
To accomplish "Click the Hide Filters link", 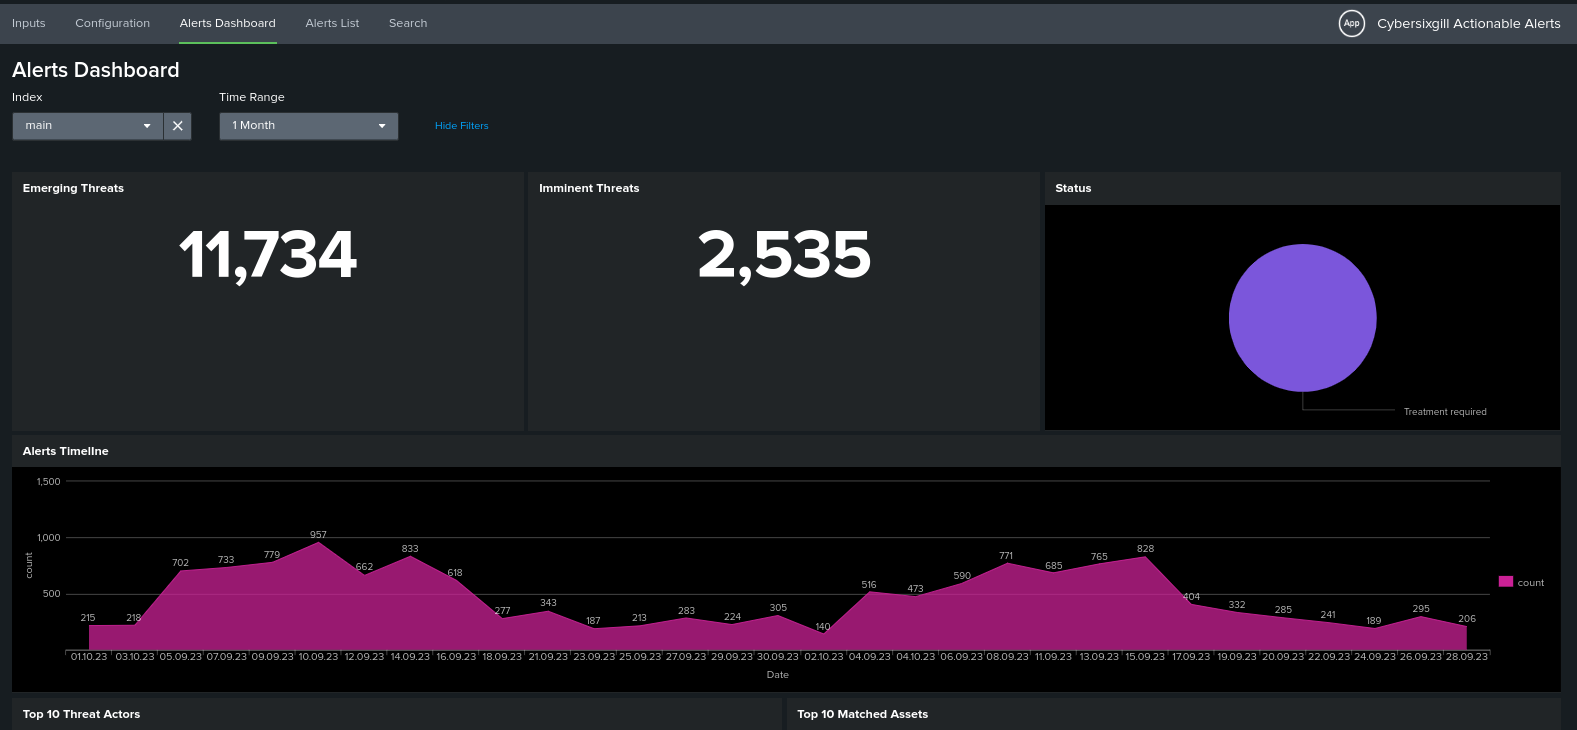I will point(461,126).
